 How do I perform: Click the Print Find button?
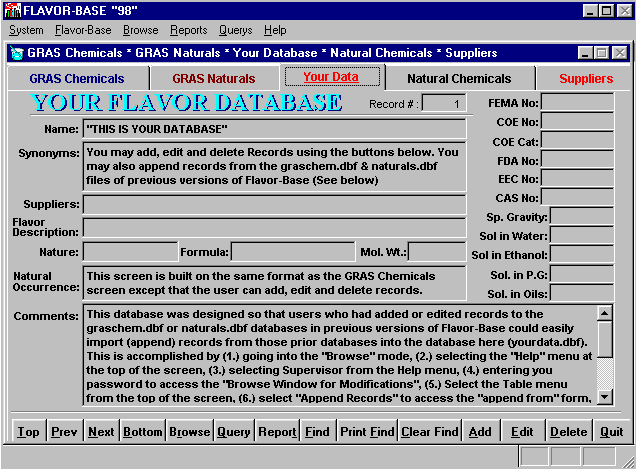pyautogui.click(x=367, y=432)
